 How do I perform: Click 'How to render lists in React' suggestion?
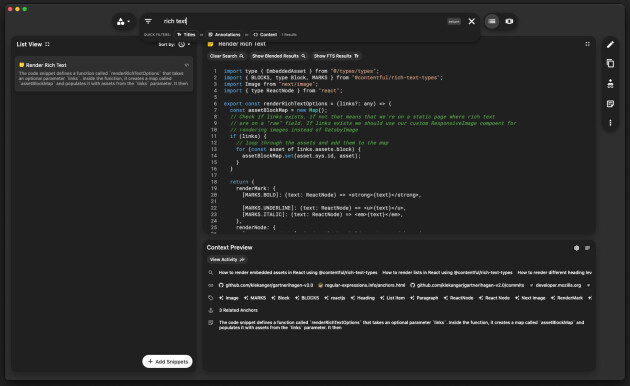click(x=447, y=273)
